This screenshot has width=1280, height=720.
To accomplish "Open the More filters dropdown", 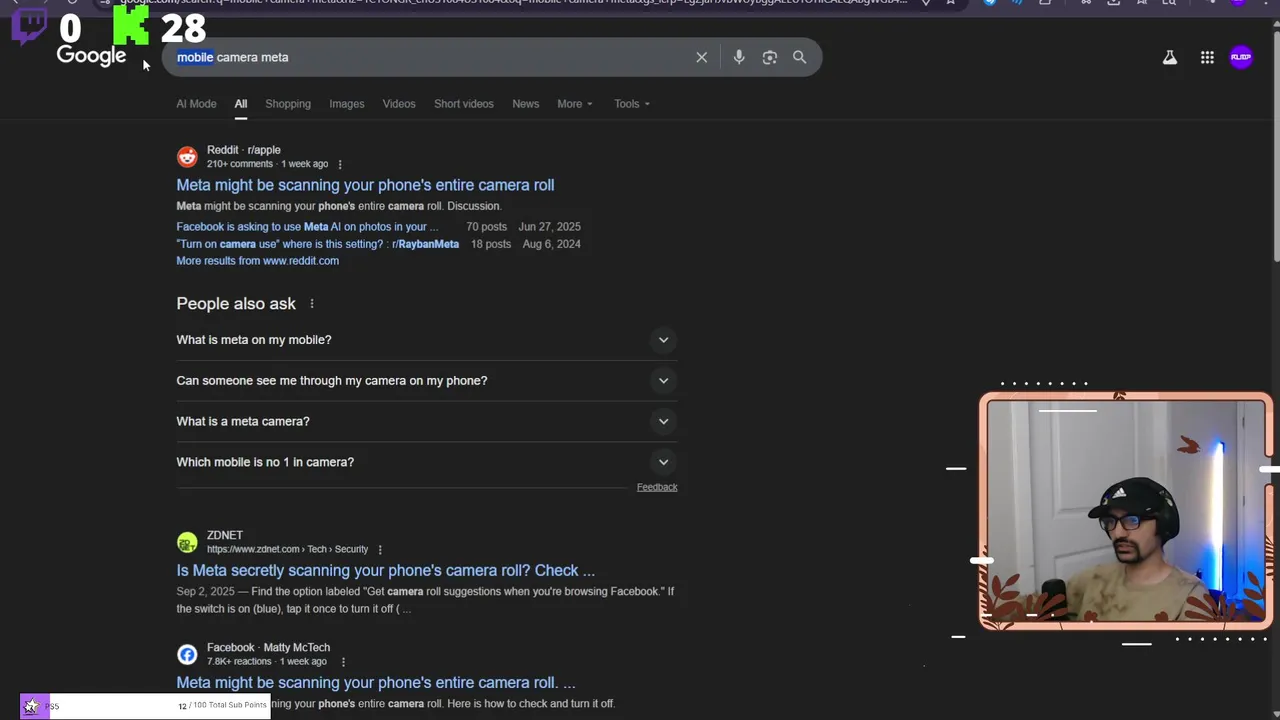I will (x=575, y=104).
